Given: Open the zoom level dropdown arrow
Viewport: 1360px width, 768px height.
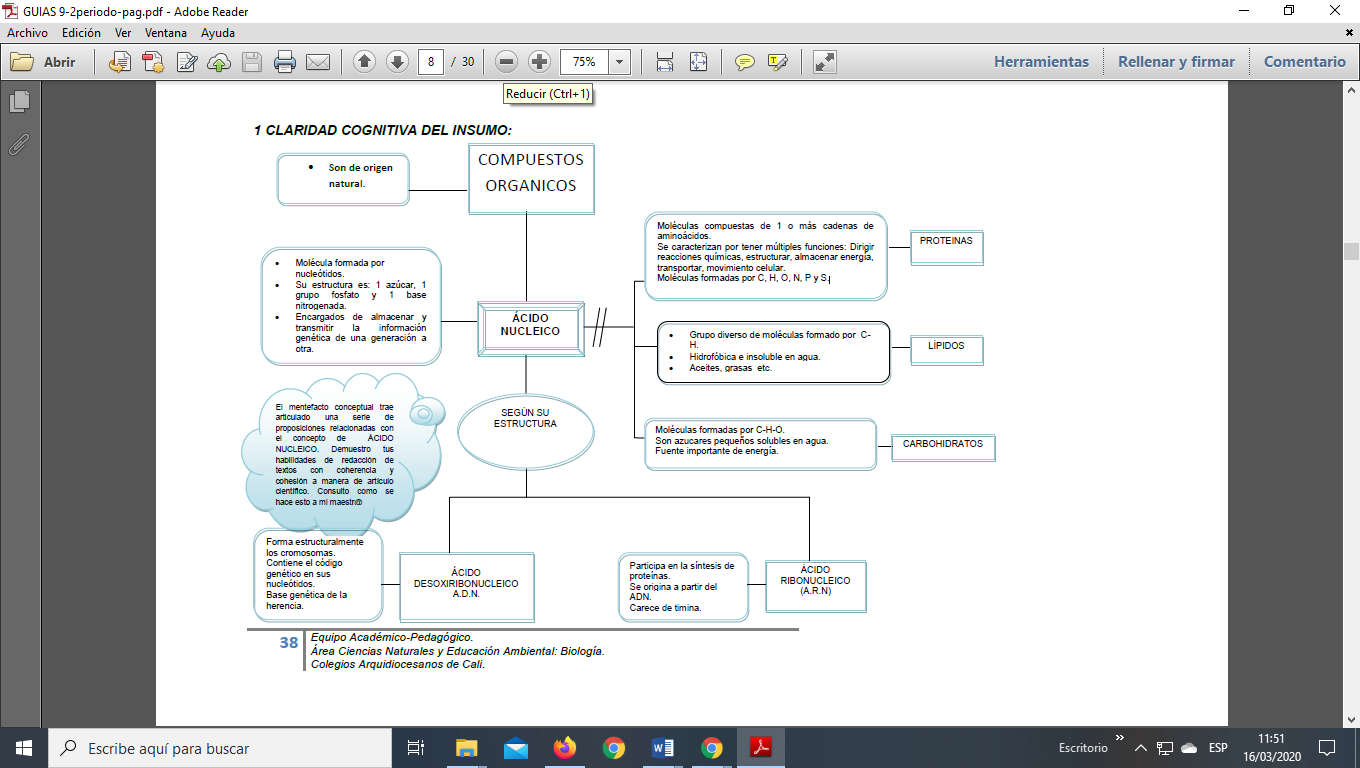Looking at the screenshot, I should [x=620, y=62].
